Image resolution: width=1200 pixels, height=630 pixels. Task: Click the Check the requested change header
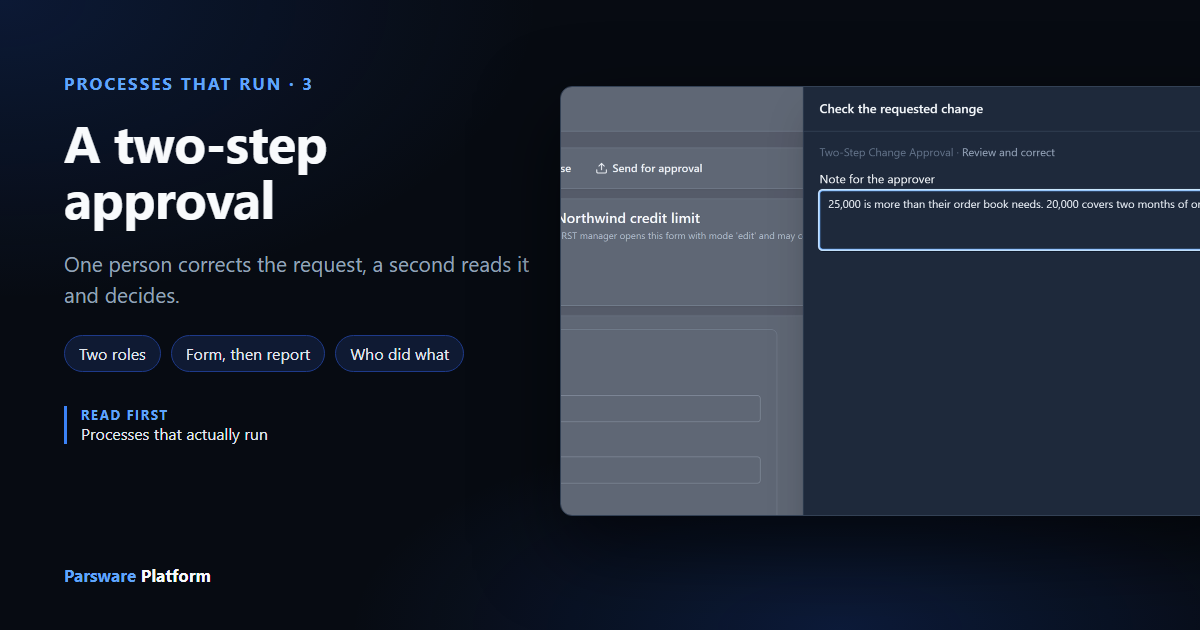coord(901,109)
